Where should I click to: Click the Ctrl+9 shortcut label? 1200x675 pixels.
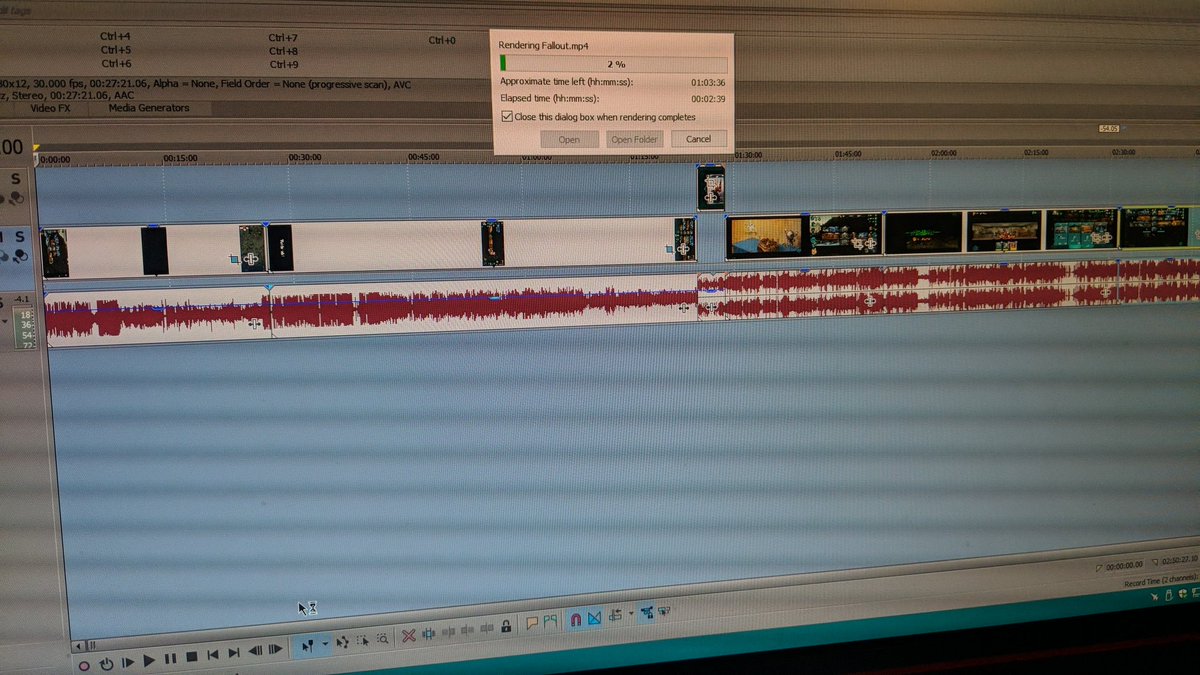click(284, 64)
